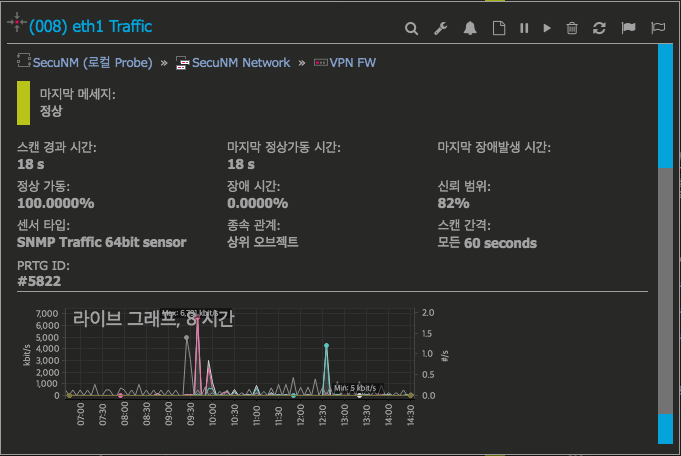
Task: Click the 09:30 time axis label
Action: [x=191, y=413]
